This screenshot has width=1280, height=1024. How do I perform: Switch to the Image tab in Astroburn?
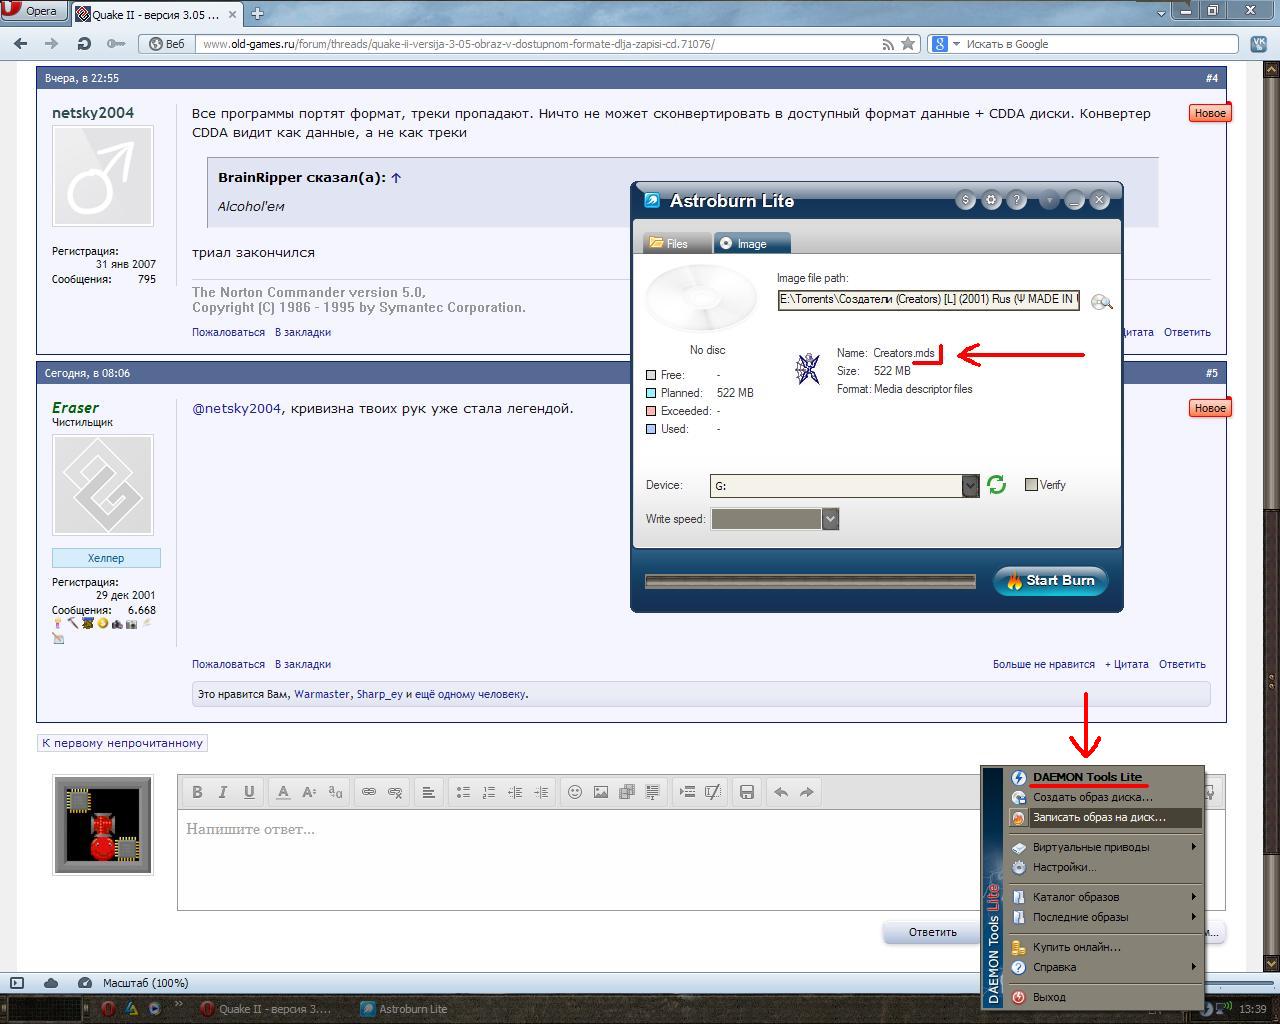pos(752,243)
